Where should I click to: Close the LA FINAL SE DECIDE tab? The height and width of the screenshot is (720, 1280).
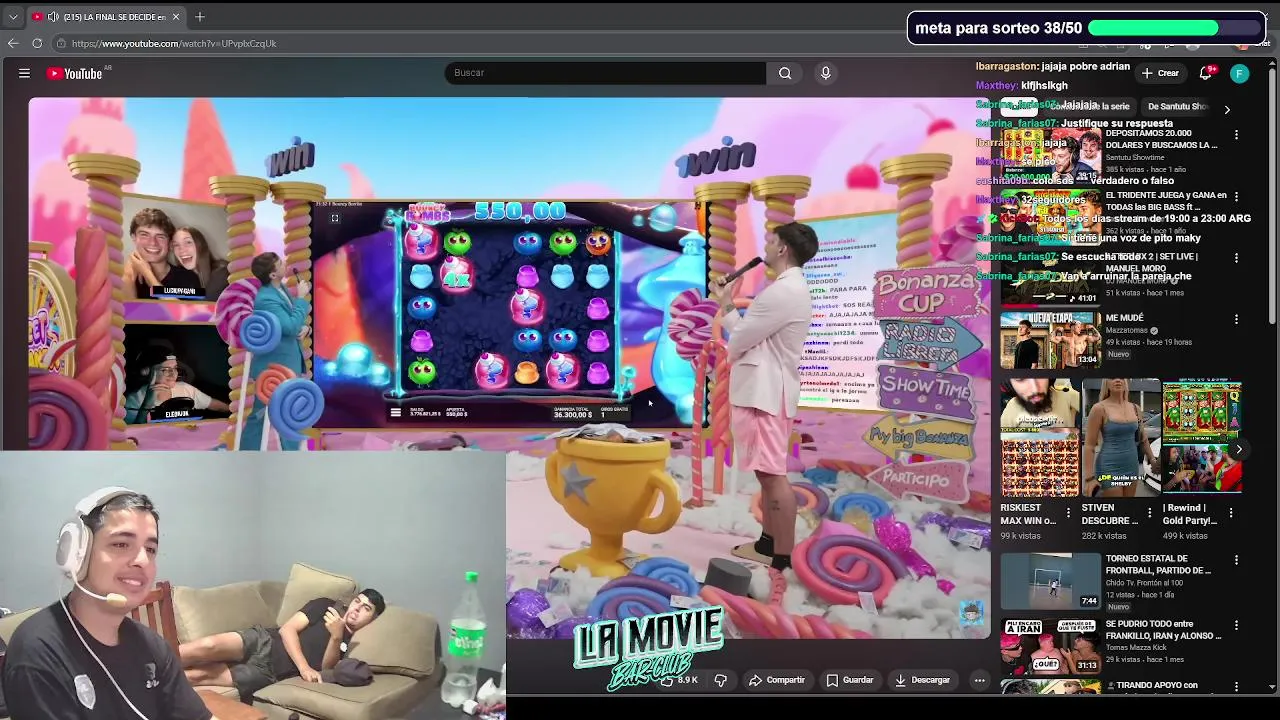click(x=176, y=17)
